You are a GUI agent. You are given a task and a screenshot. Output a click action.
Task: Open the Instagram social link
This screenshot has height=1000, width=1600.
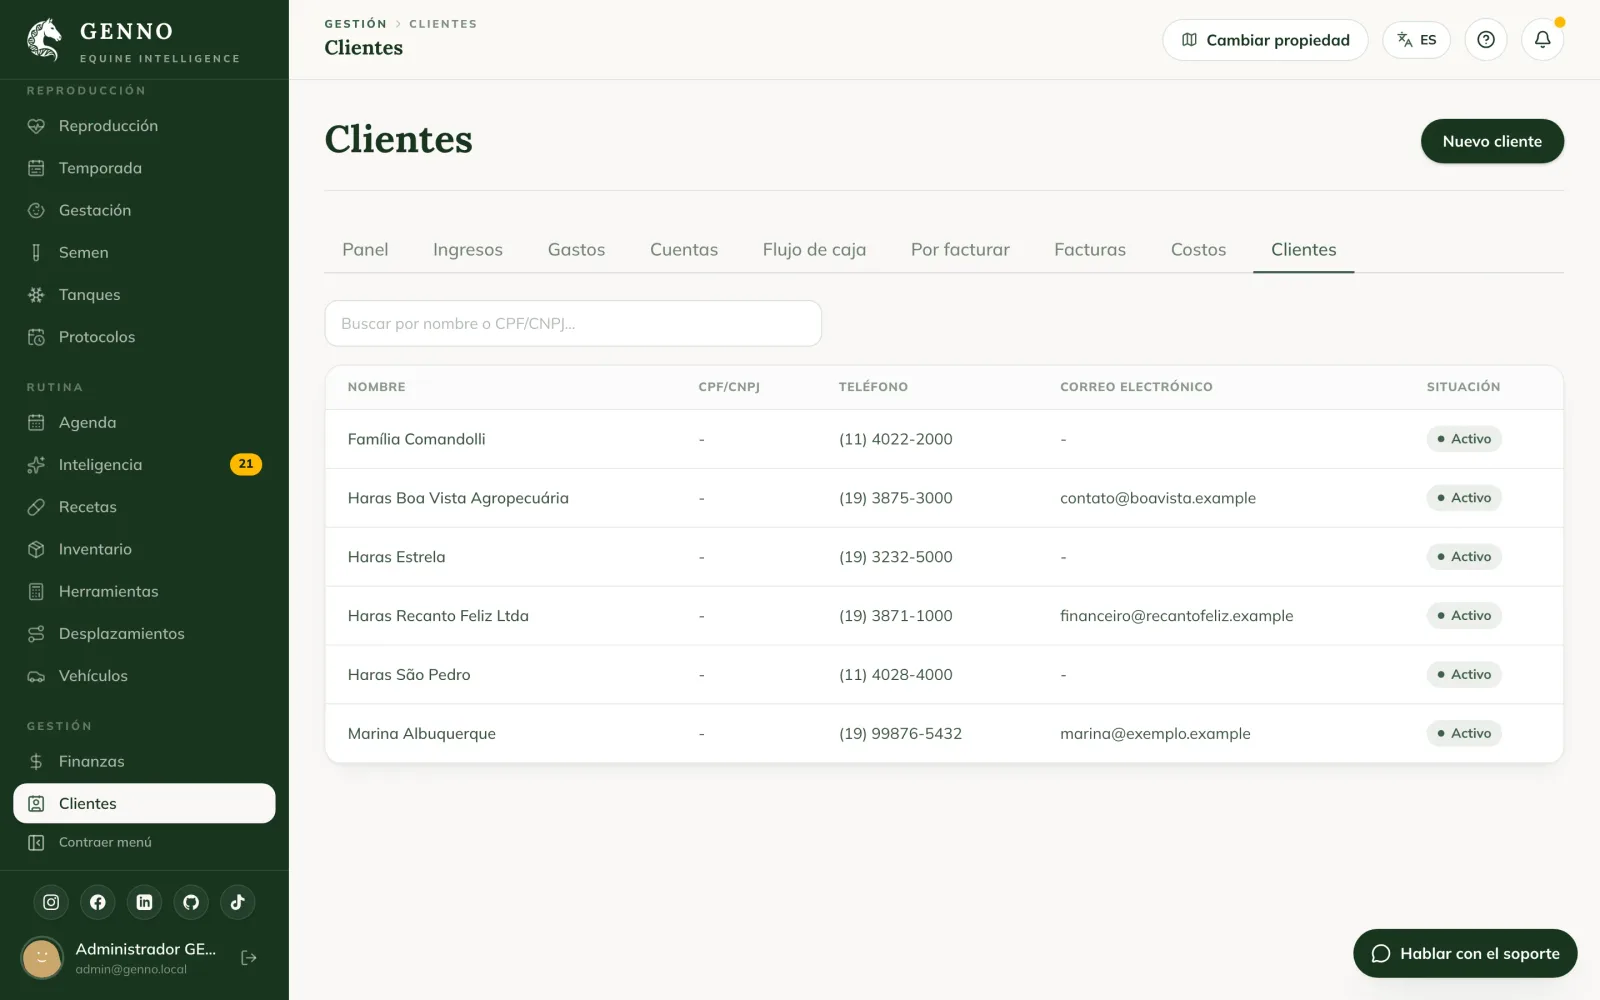pos(51,902)
